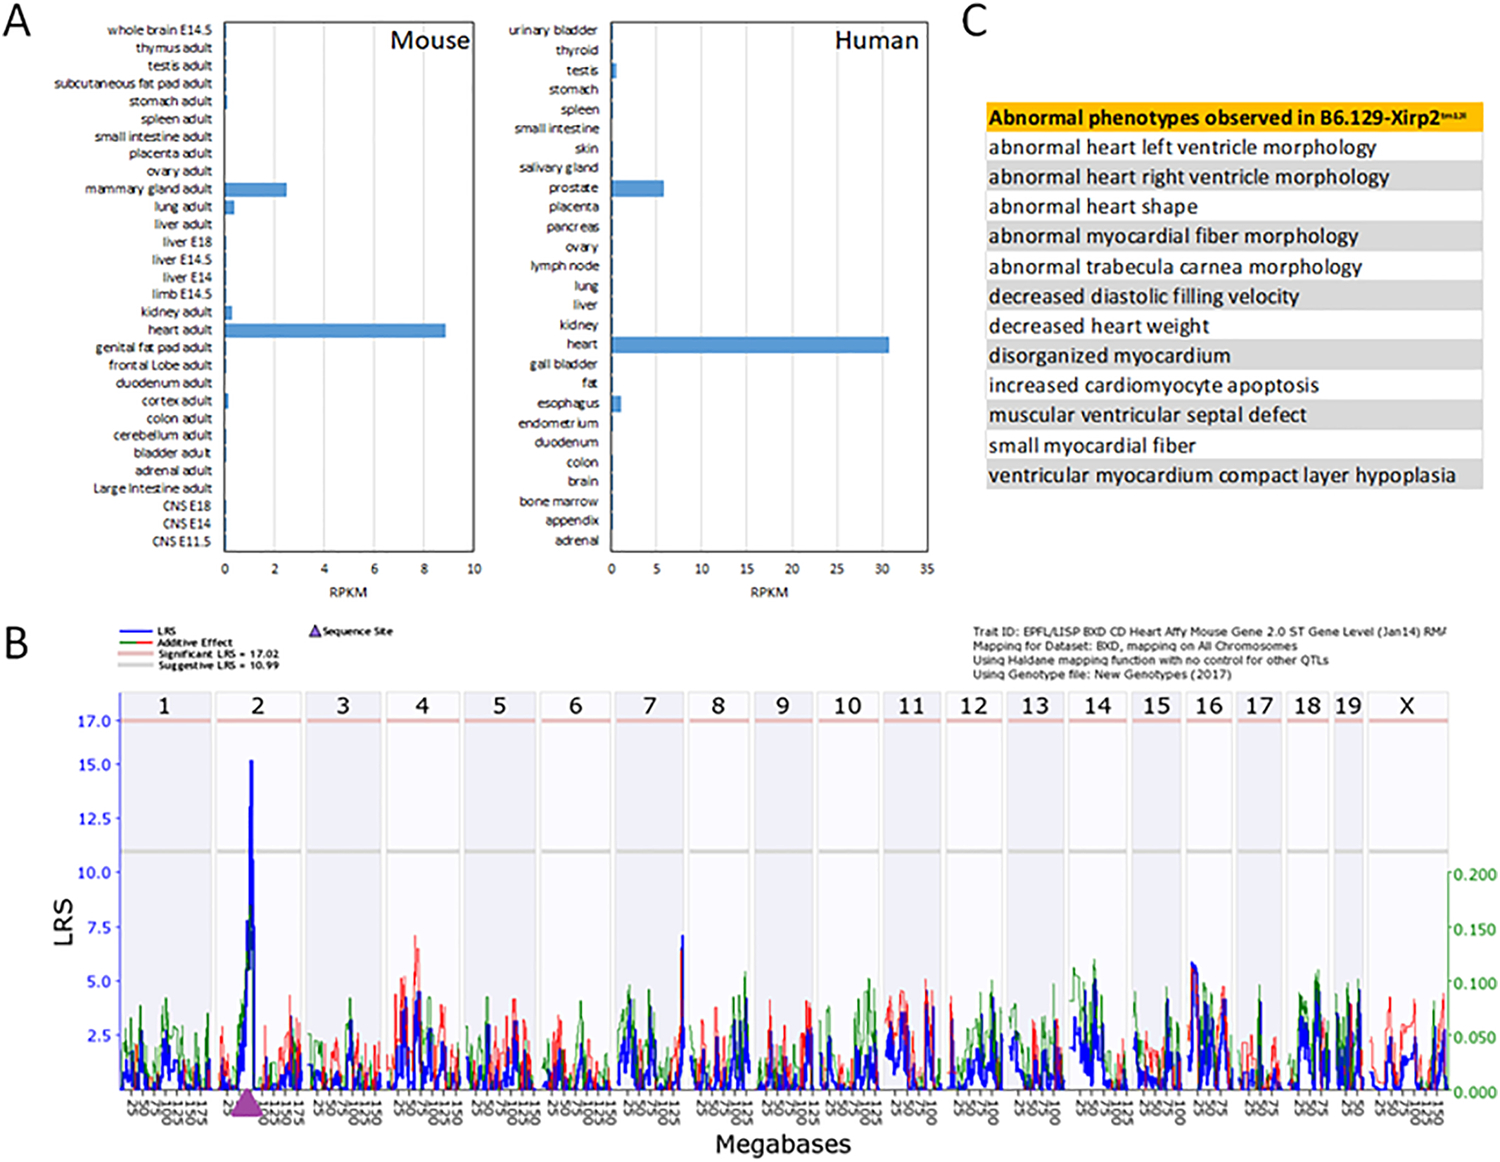Click 'Using Genotype file: New Genotypes (2017)' text

[x=1102, y=674]
